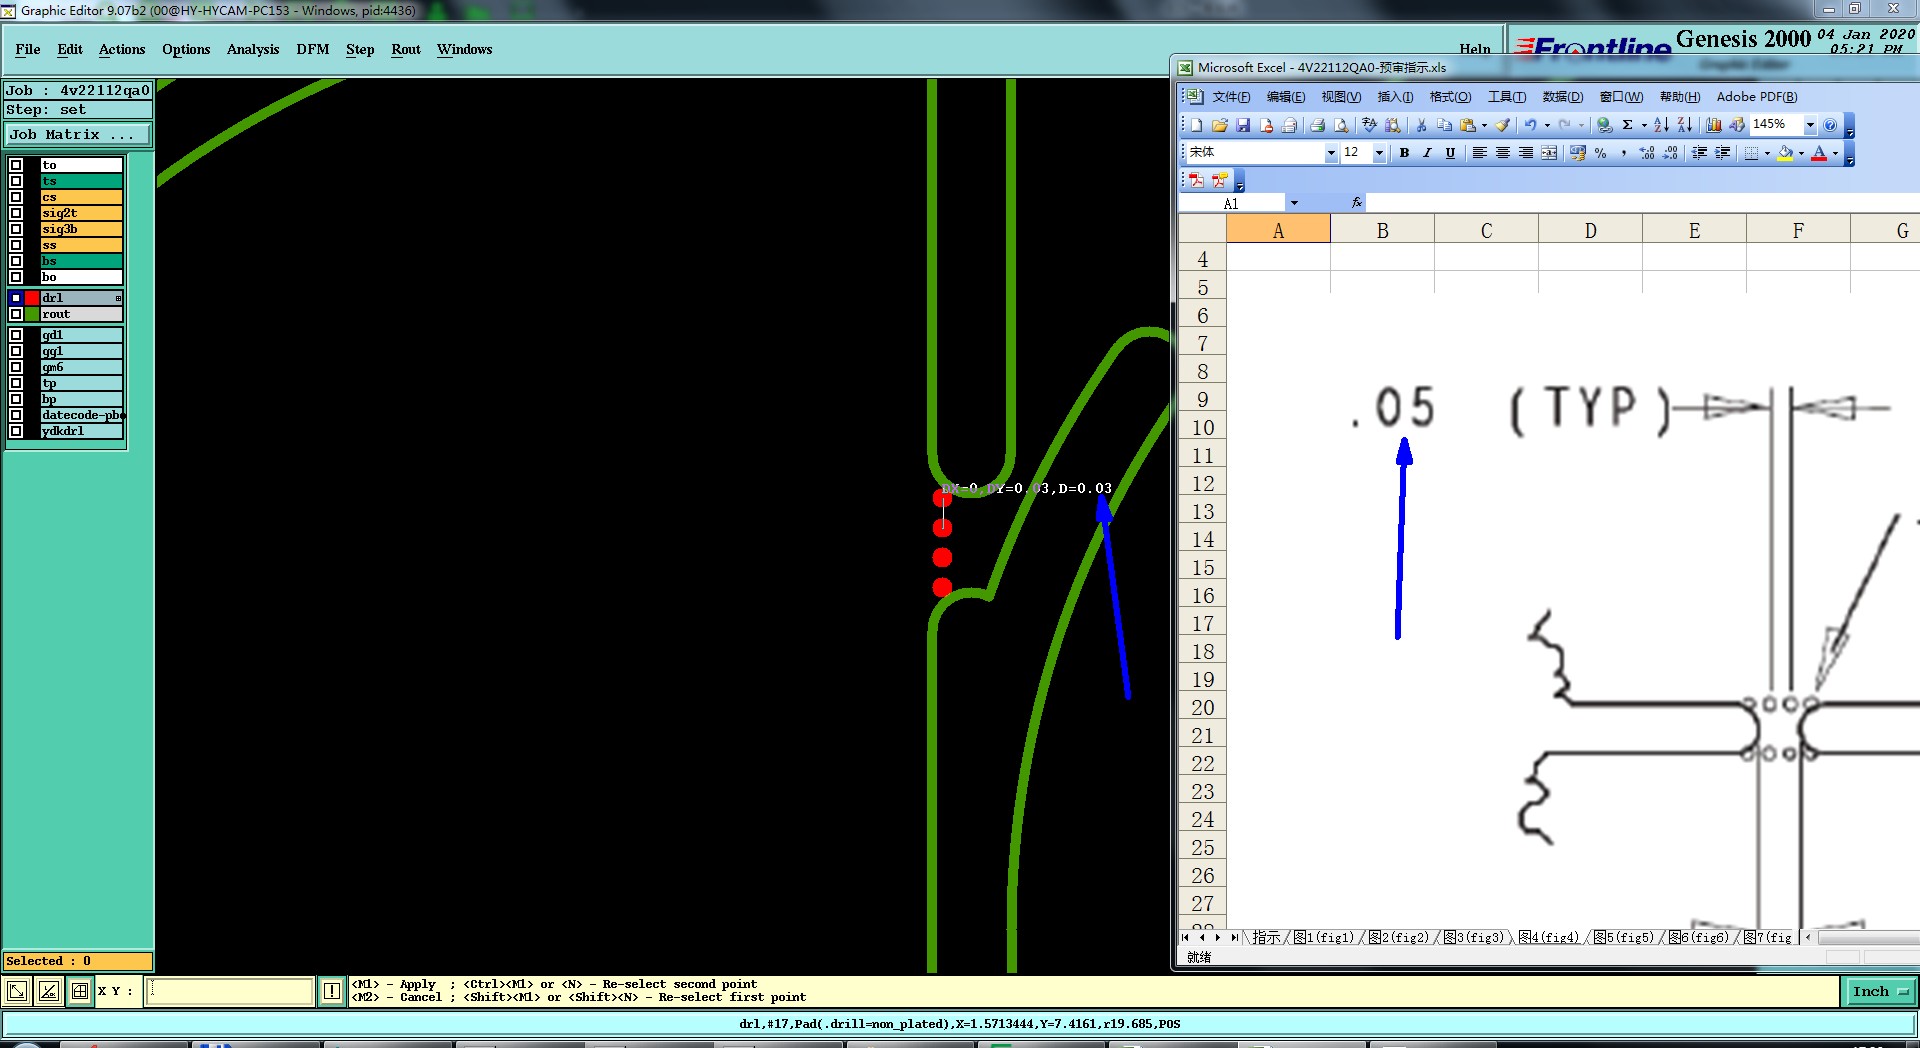Image resolution: width=1920 pixels, height=1048 pixels.
Task: Click New workbook icon in Excel toolbar
Action: pos(1196,125)
